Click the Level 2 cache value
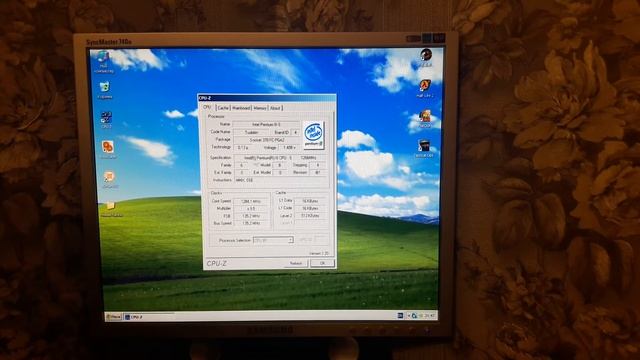Image resolution: width=640 pixels, height=360 pixels. click(310, 216)
